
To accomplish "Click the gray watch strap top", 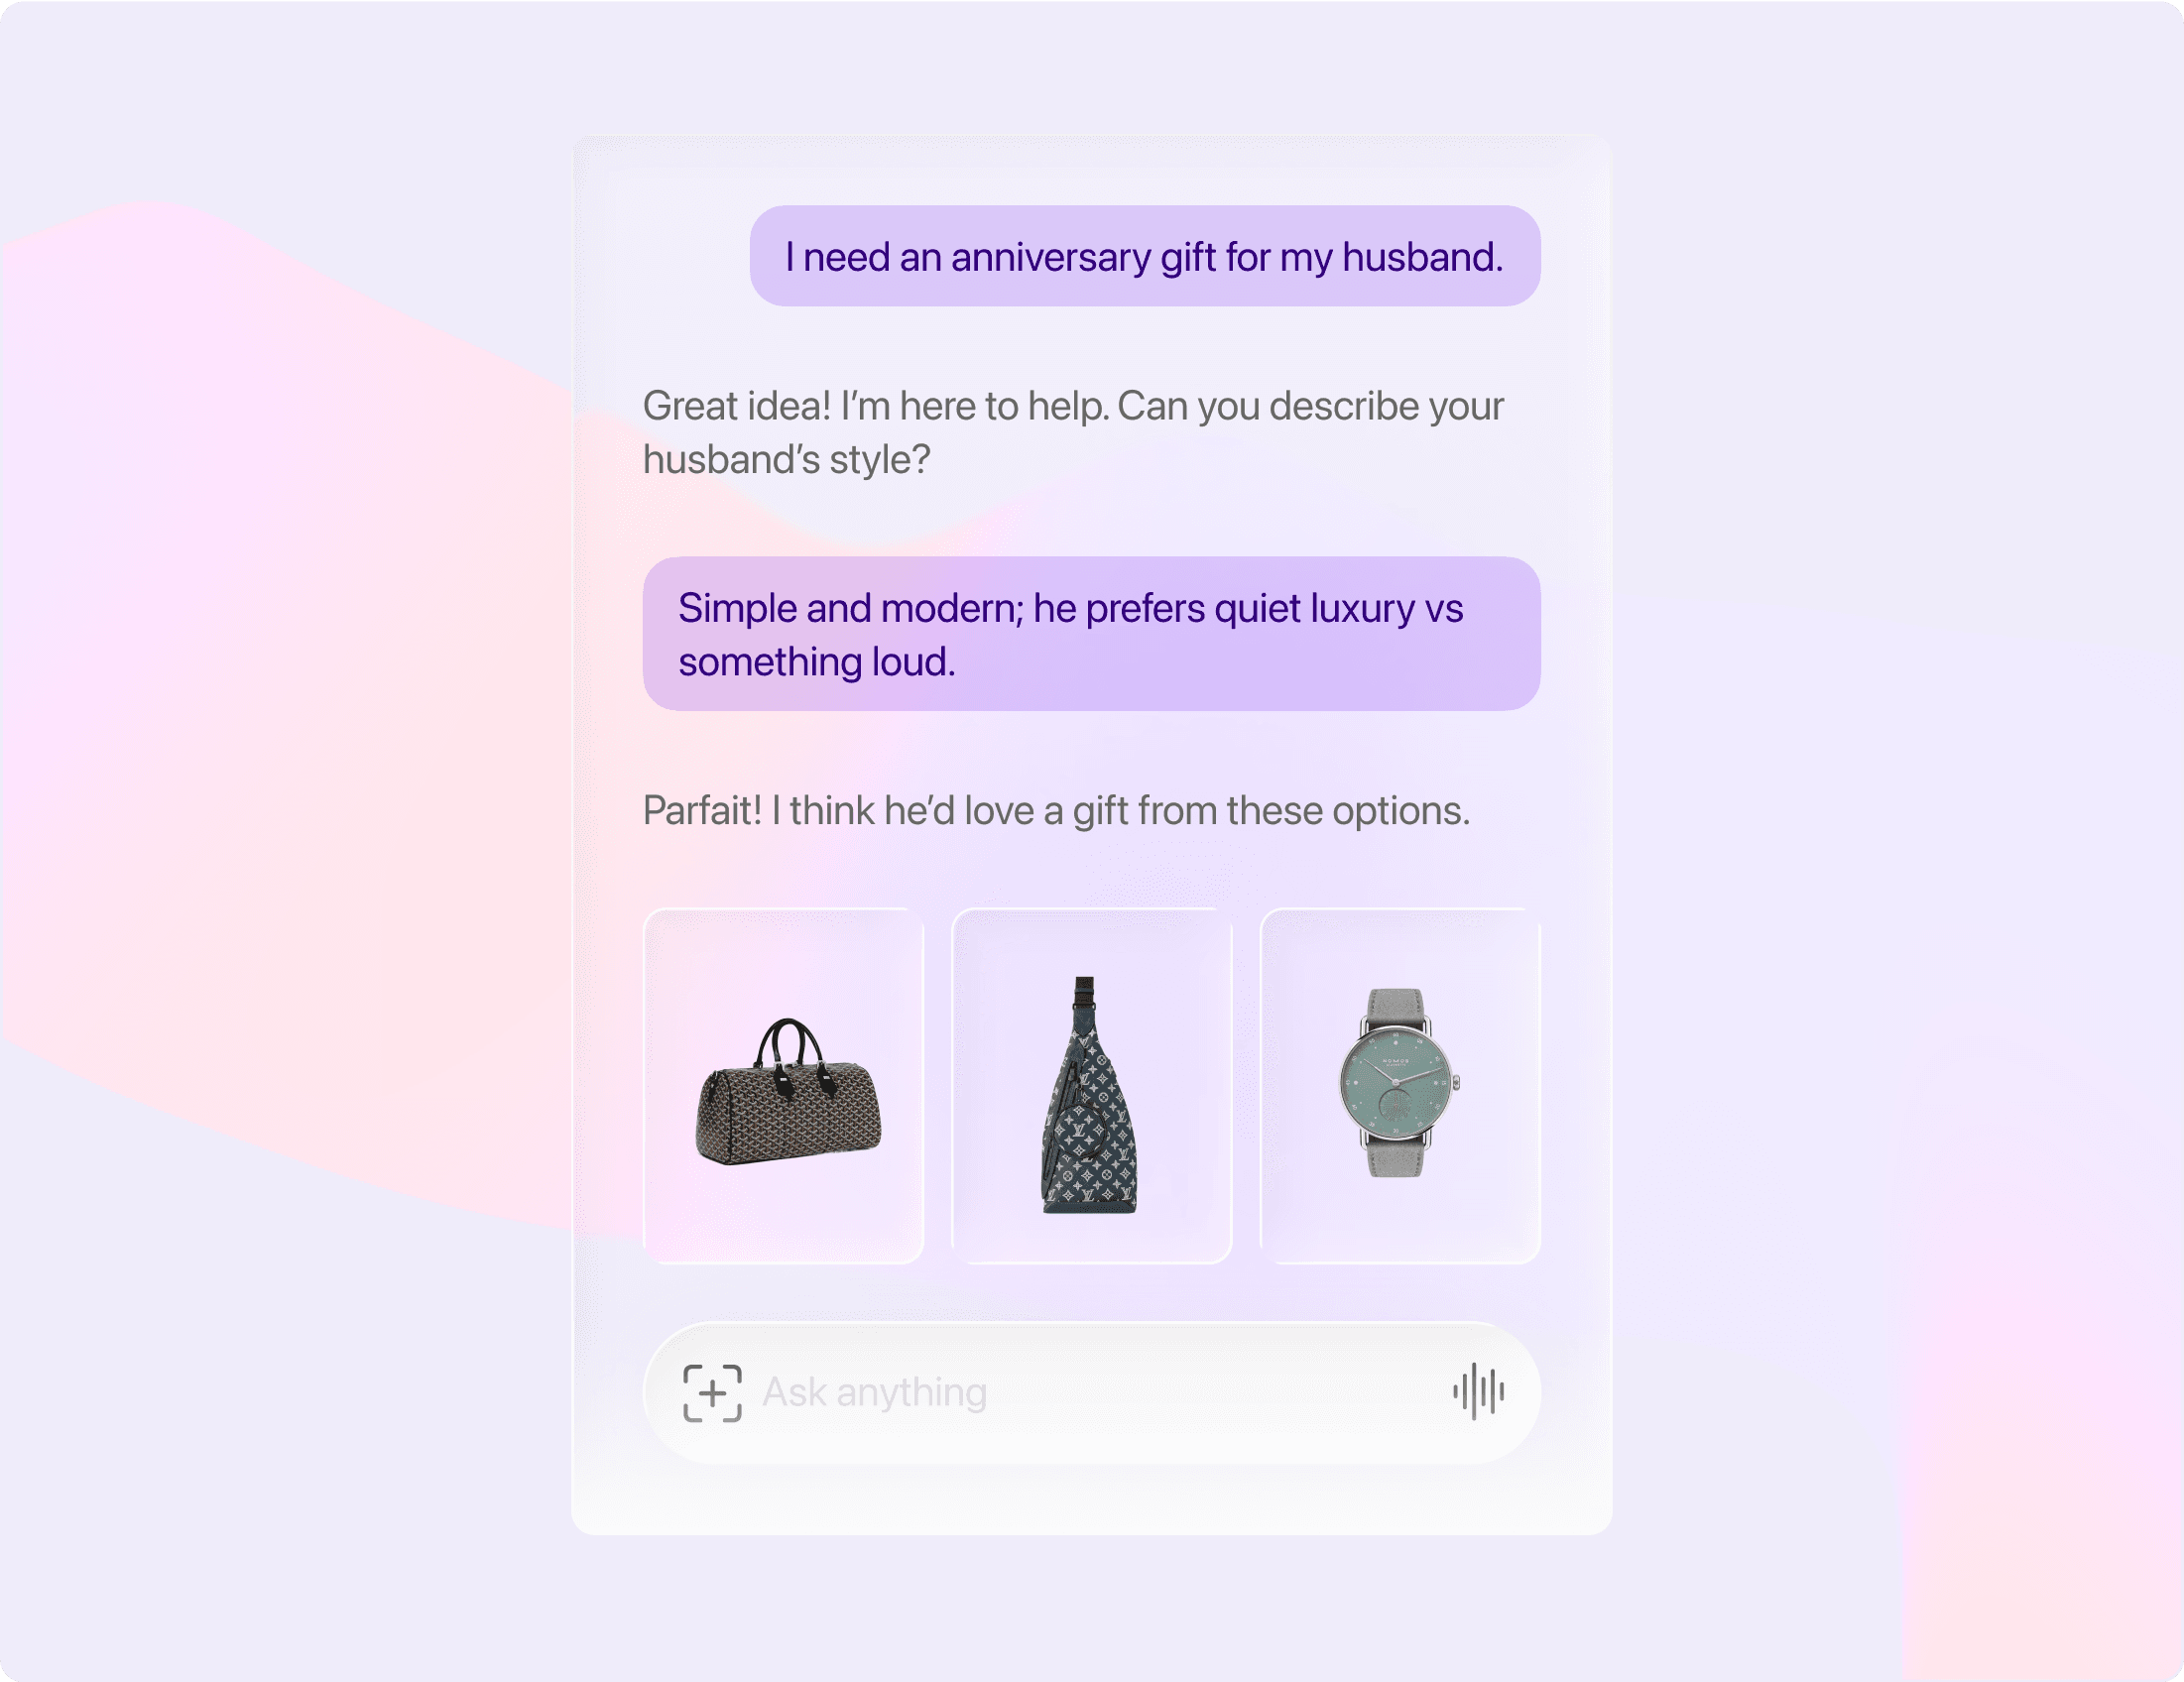I will (1396, 1008).
